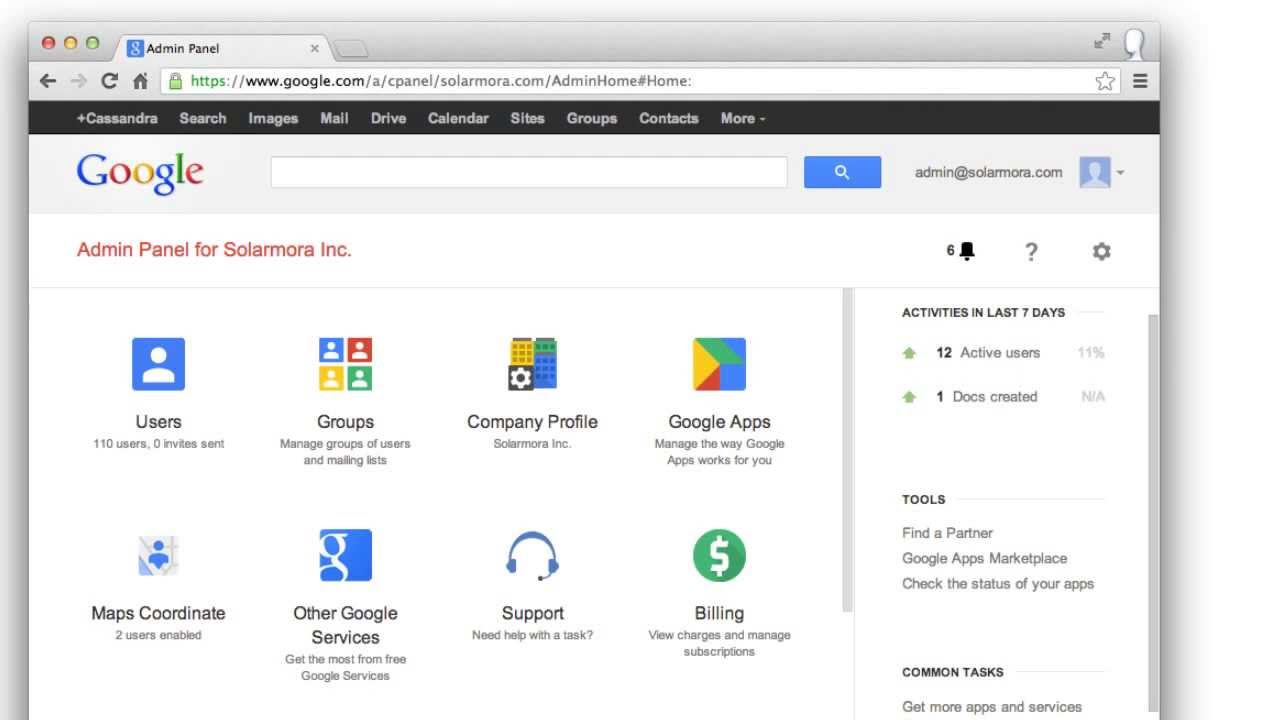Click the browser address bar URL
Image resolution: width=1280 pixels, height=720 pixels.
pyautogui.click(x=441, y=81)
